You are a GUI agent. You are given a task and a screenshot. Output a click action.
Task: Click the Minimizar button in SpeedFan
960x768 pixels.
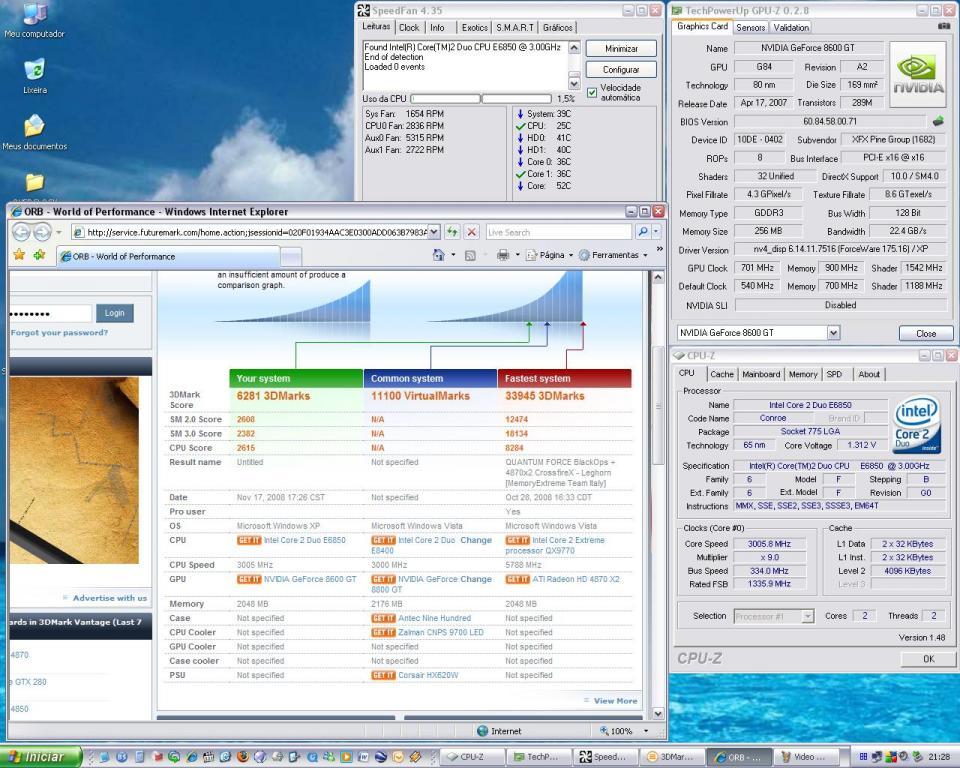621,48
